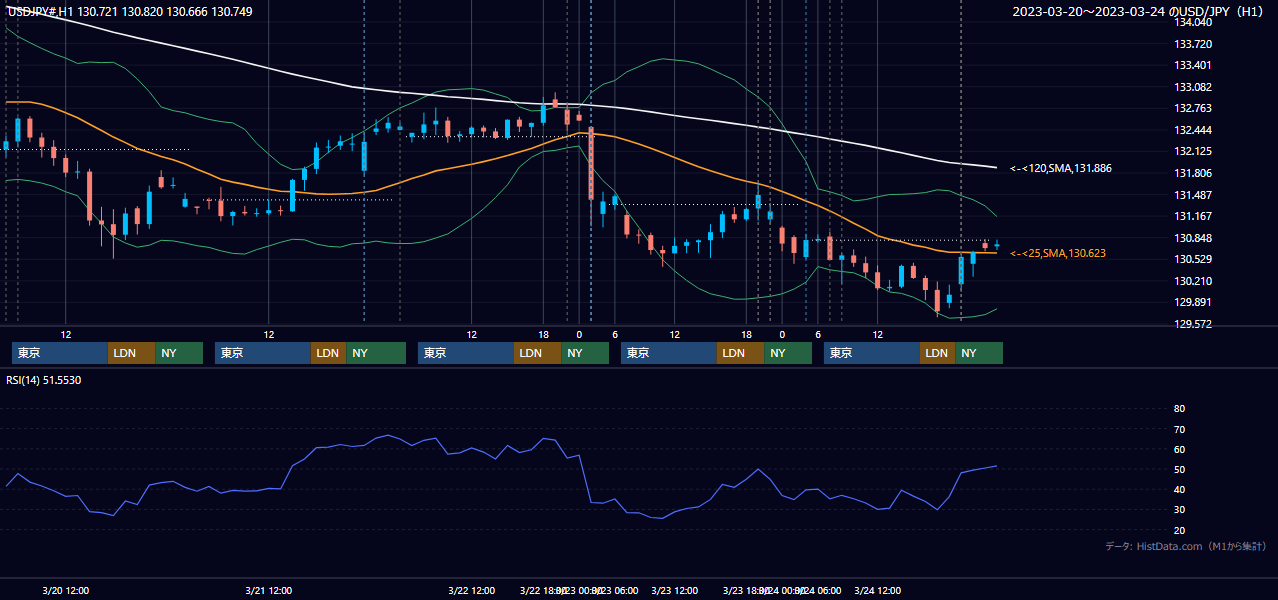This screenshot has height=600, width=1278.
Task: Click RSI axis level 40
Action: [x=1179, y=489]
